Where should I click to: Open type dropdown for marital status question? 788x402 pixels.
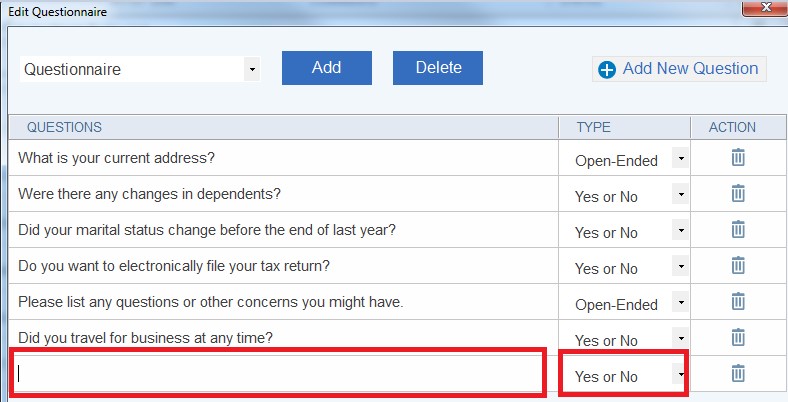click(680, 230)
